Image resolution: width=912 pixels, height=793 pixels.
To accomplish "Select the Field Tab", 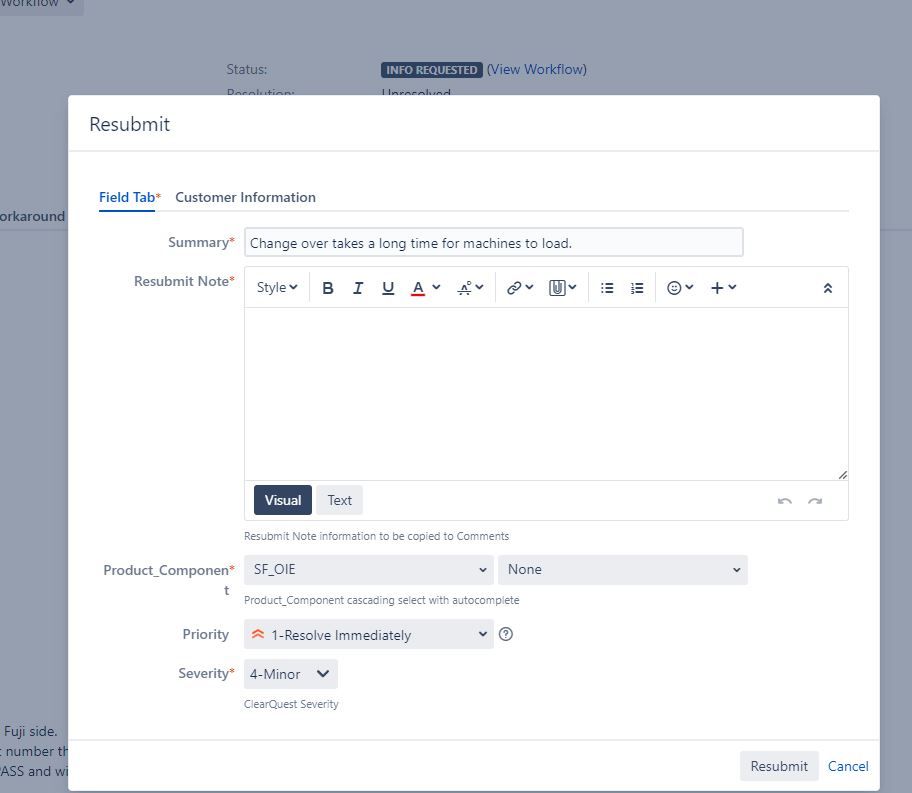I will 127,197.
